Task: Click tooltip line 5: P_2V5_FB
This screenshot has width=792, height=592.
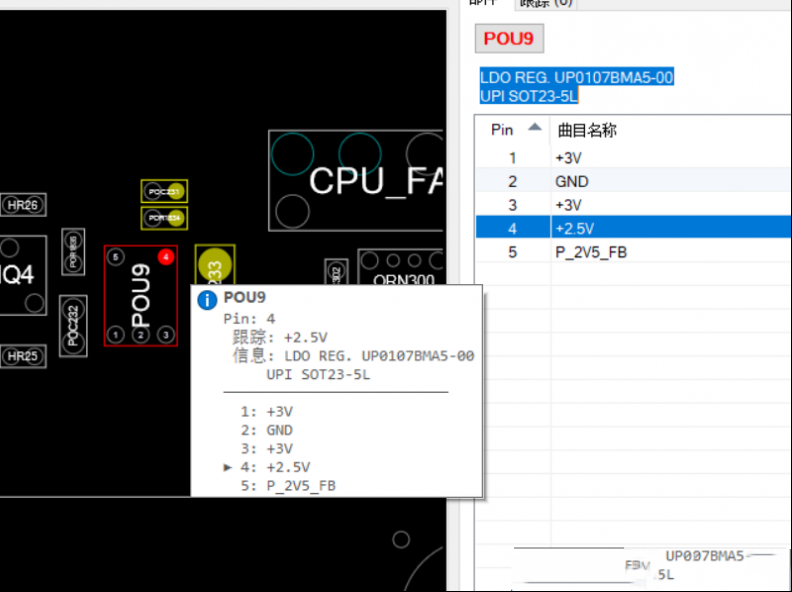Action: [x=288, y=485]
